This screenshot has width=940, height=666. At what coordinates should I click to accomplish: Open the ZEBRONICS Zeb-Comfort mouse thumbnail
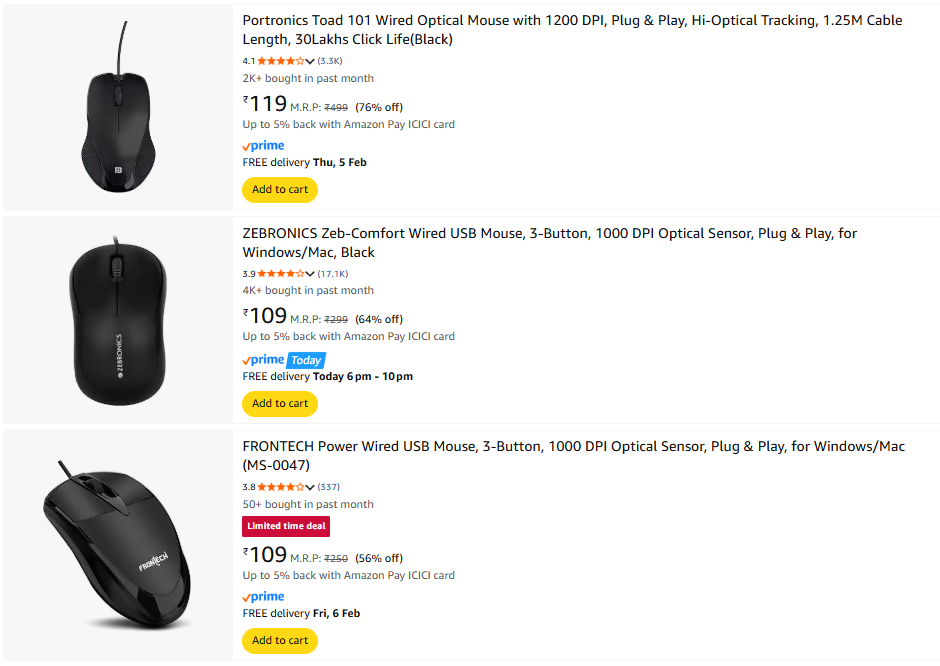(x=117, y=320)
